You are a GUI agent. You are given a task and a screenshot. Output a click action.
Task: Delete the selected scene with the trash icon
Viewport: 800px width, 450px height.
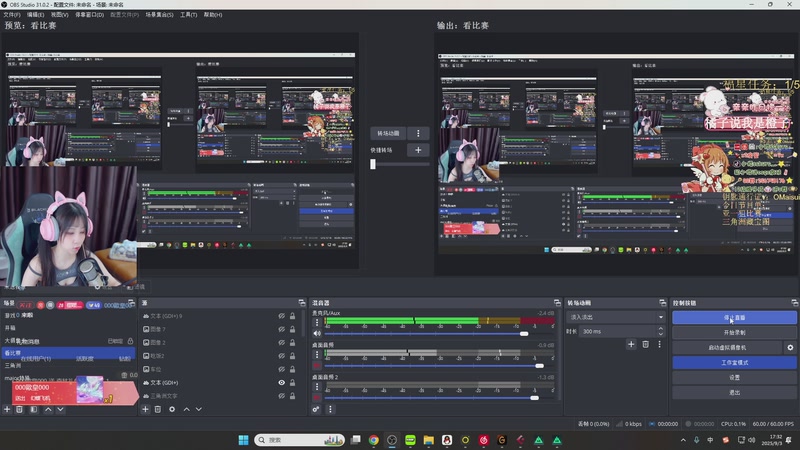point(19,409)
